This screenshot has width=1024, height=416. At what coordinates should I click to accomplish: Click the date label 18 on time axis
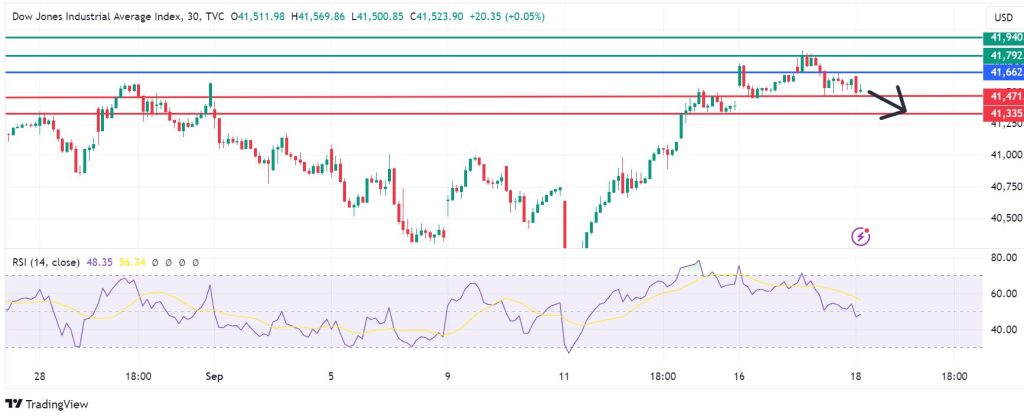[x=856, y=377]
